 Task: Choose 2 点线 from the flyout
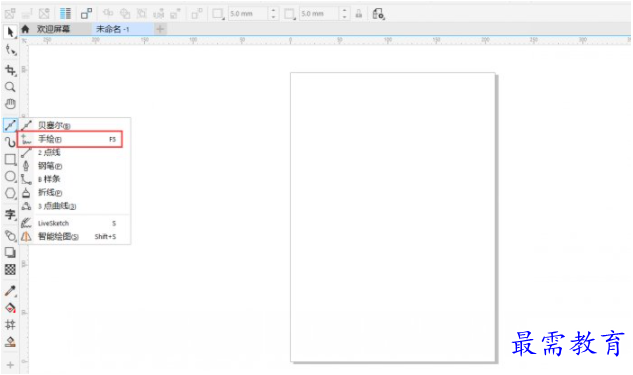click(74, 153)
